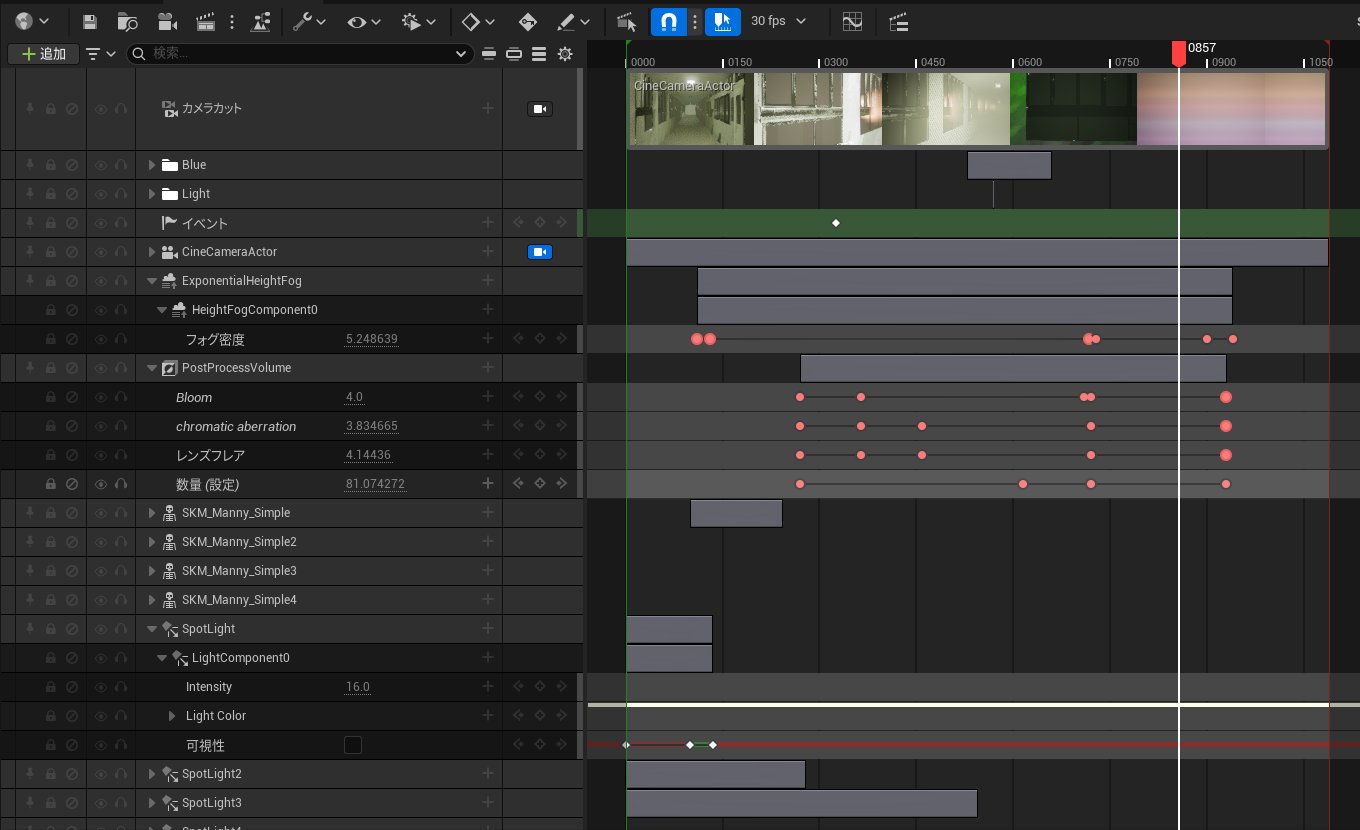Viewport: 1360px width, 830px height.
Task: Open the eye view options menu
Action: [364, 21]
